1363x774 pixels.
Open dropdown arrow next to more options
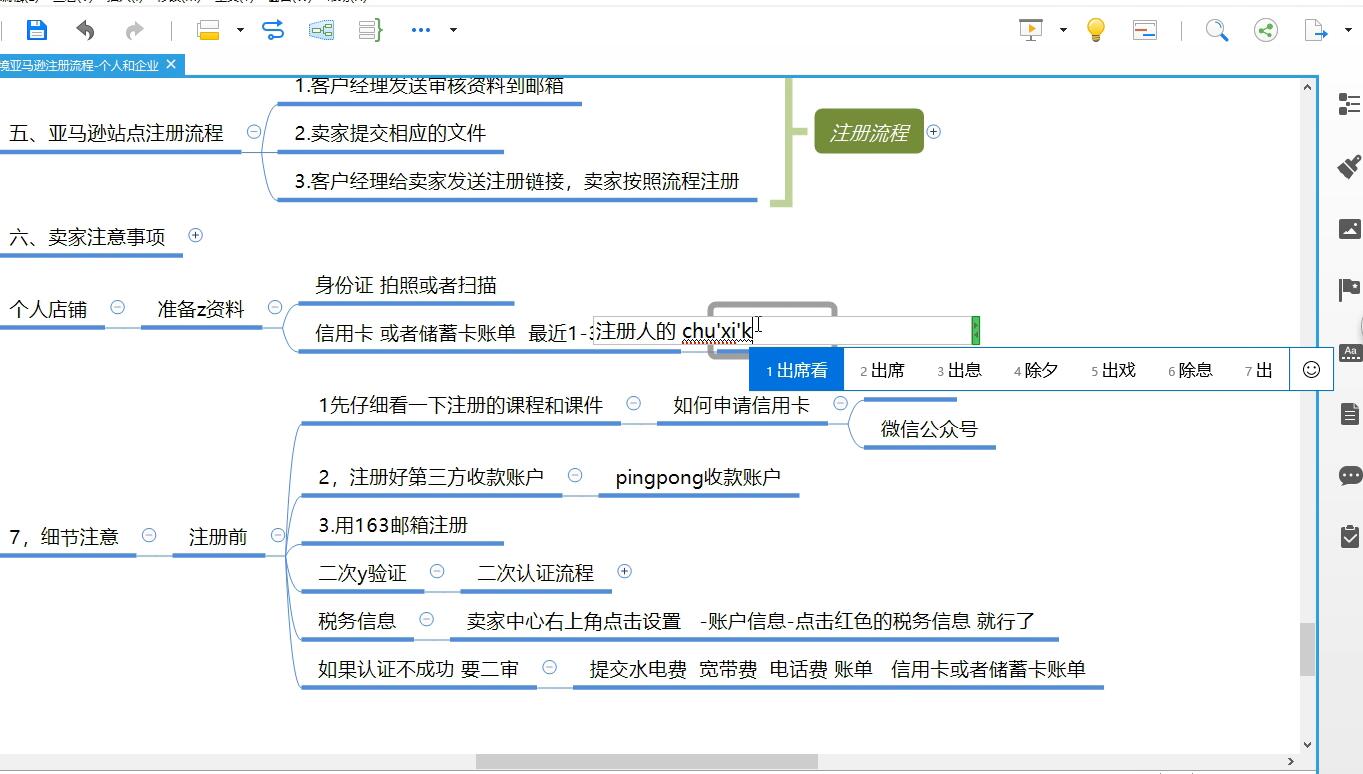pos(453,30)
